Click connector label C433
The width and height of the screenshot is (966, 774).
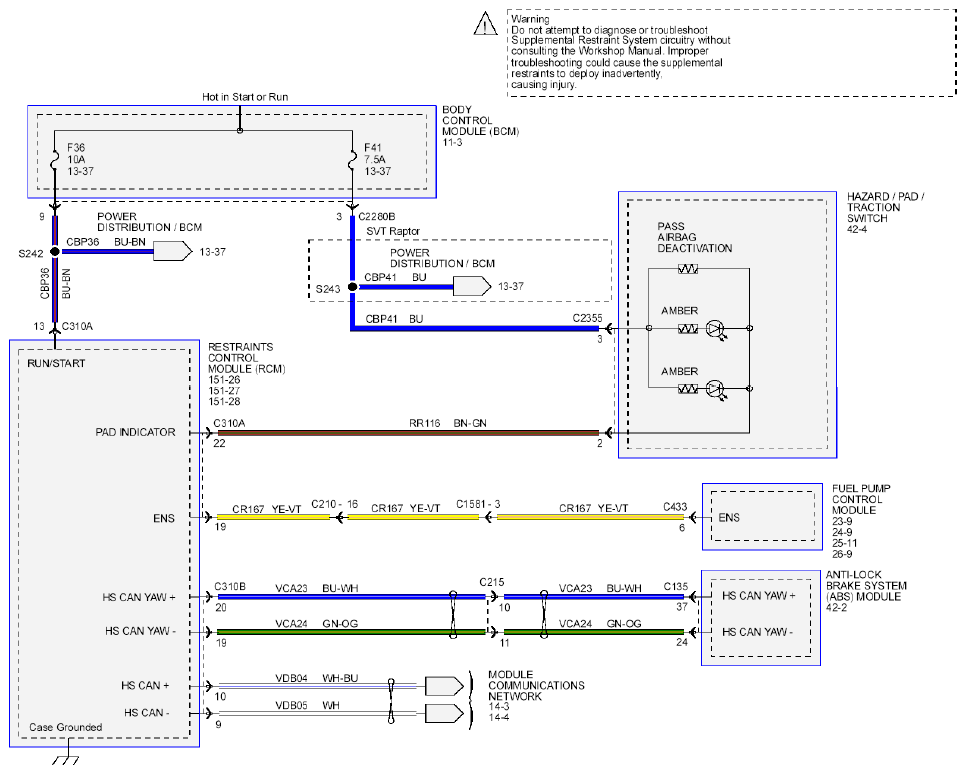675,507
